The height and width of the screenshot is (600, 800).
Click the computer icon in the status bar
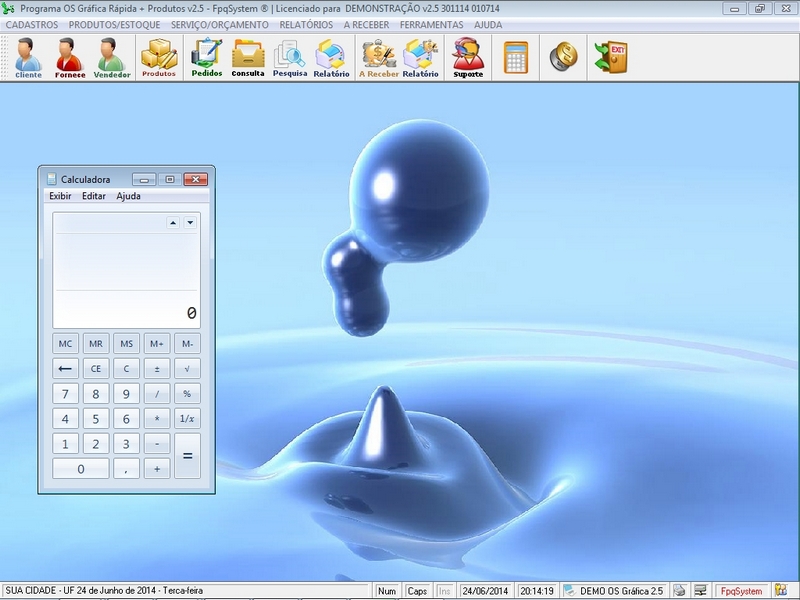click(701, 590)
